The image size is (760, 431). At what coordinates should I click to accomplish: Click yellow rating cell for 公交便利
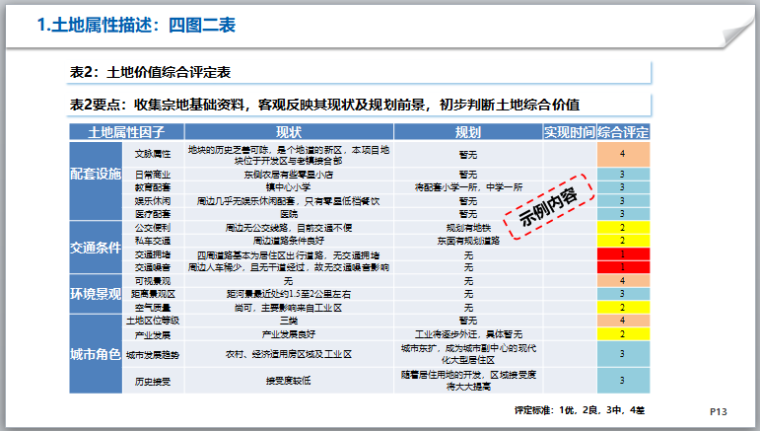click(x=622, y=228)
